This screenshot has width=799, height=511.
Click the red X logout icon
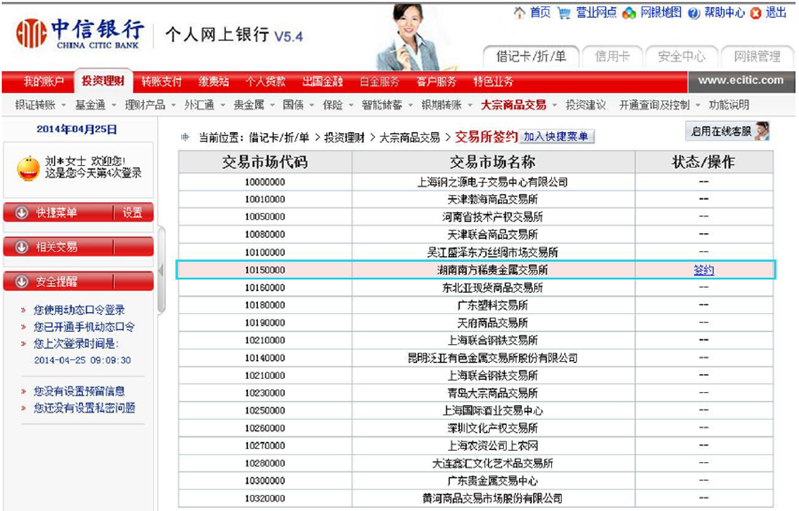pos(756,13)
